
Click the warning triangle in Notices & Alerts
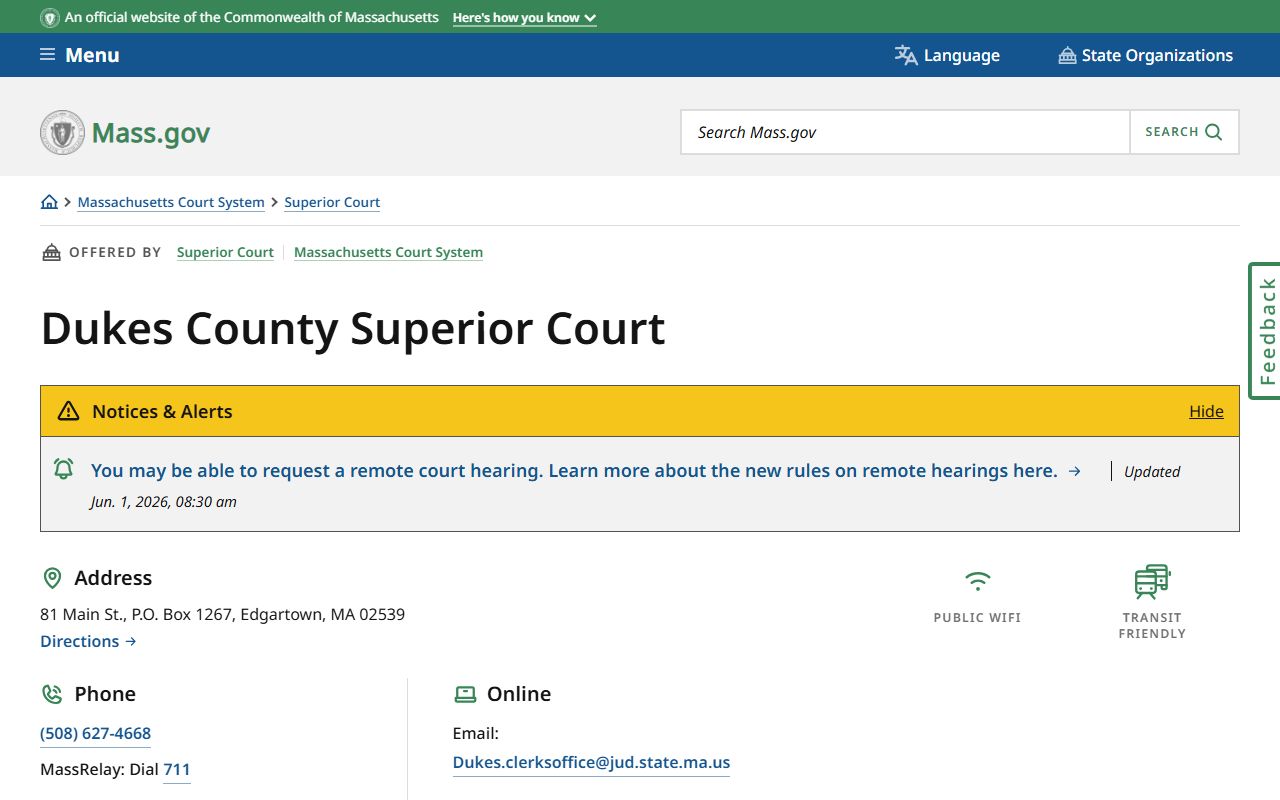tap(68, 411)
